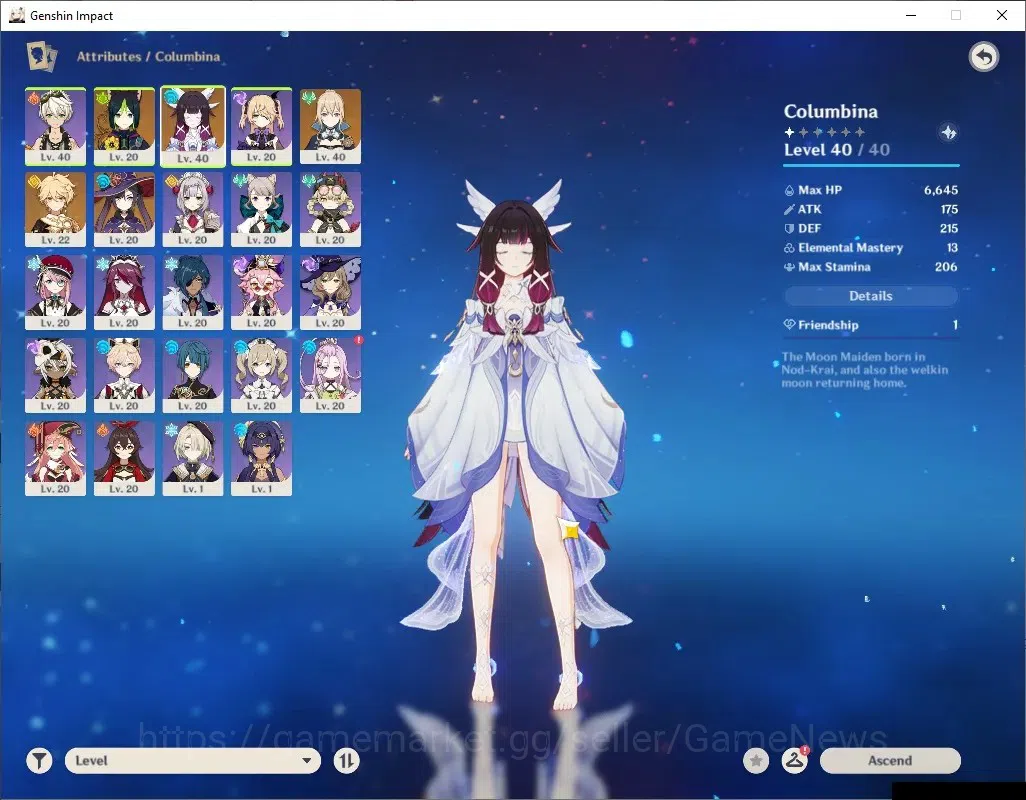Open the character archive icon beside Attributes
1026x800 pixels.
tap(41, 56)
